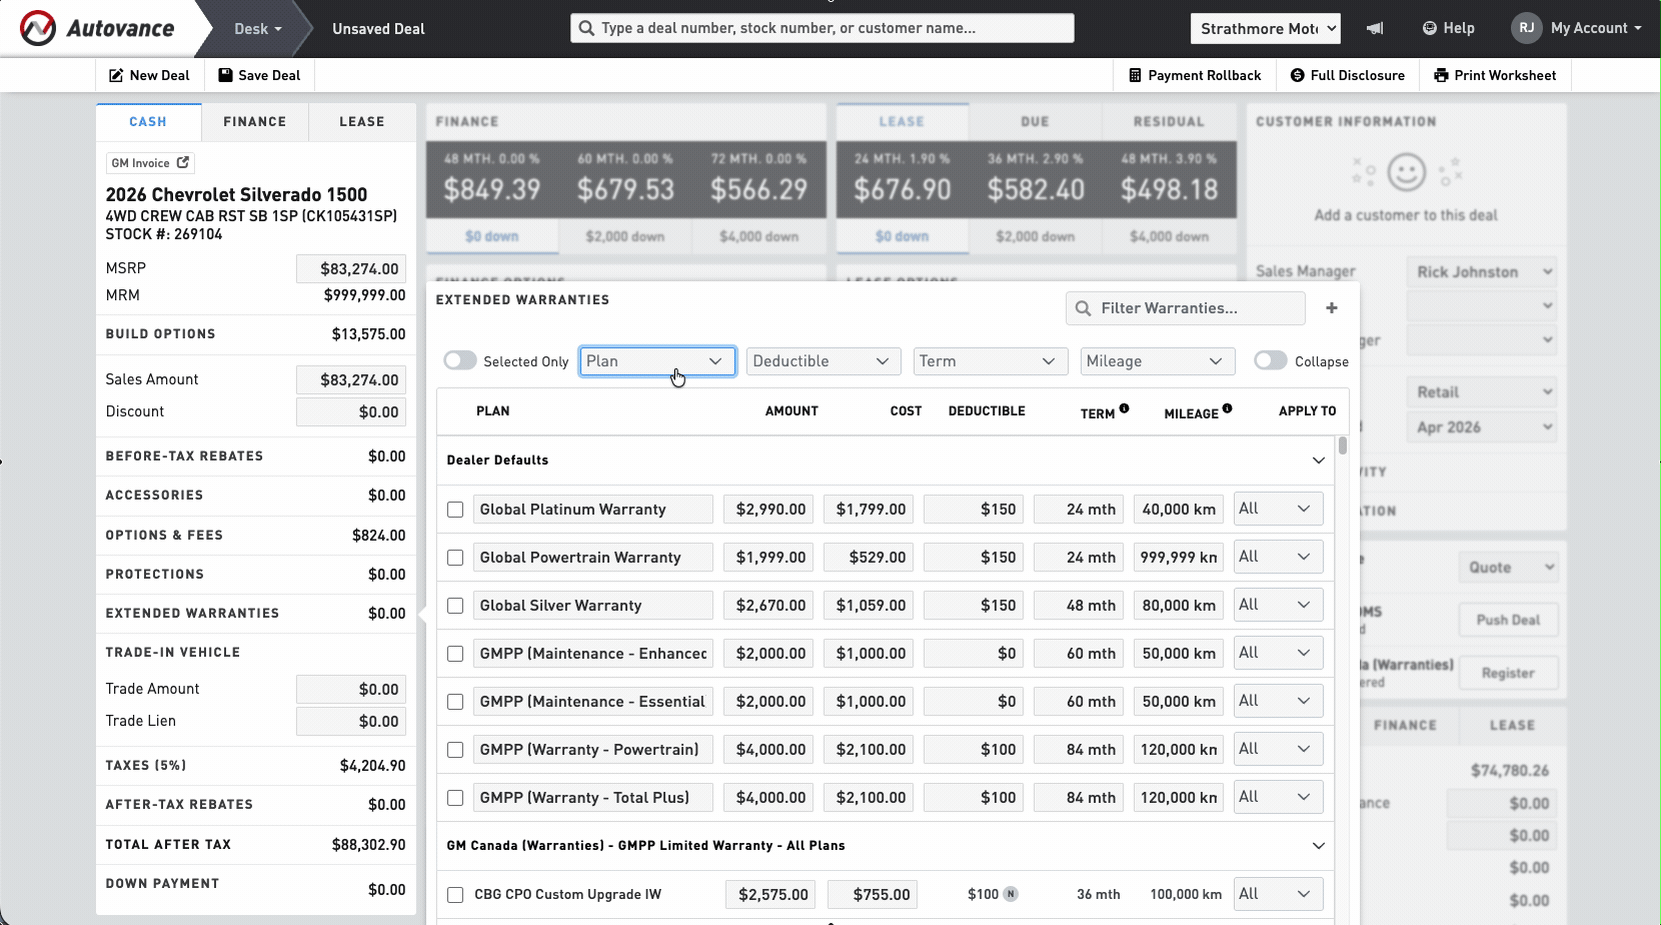Open the Build Options row

256,334
